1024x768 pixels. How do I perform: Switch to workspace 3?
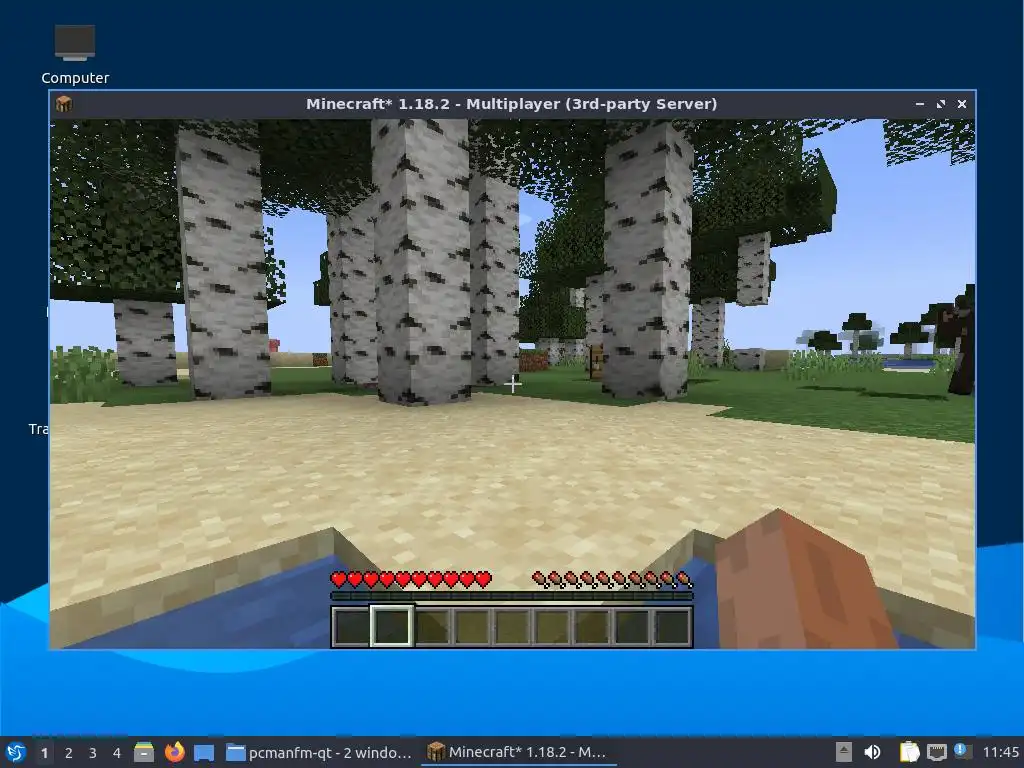click(x=93, y=753)
